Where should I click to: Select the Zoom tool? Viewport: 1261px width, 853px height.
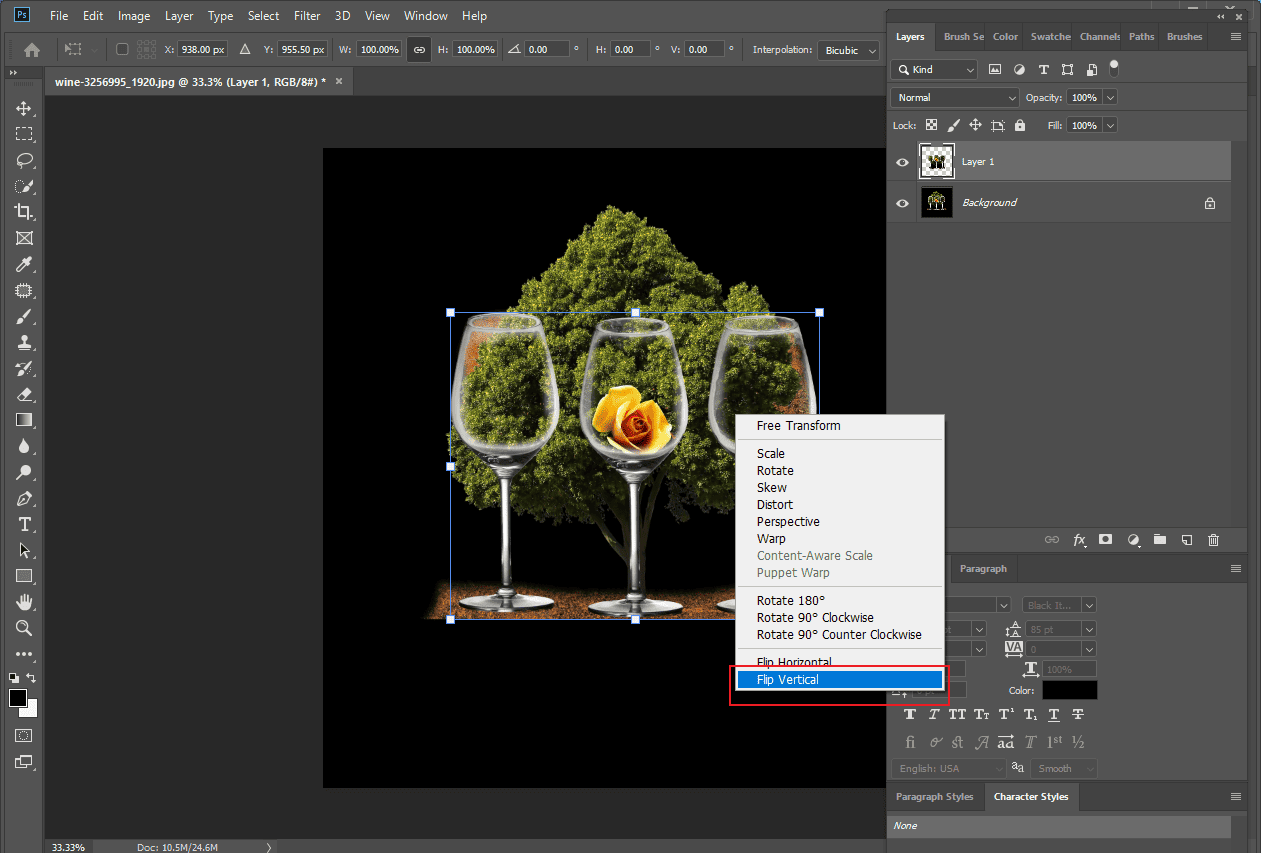pos(24,628)
